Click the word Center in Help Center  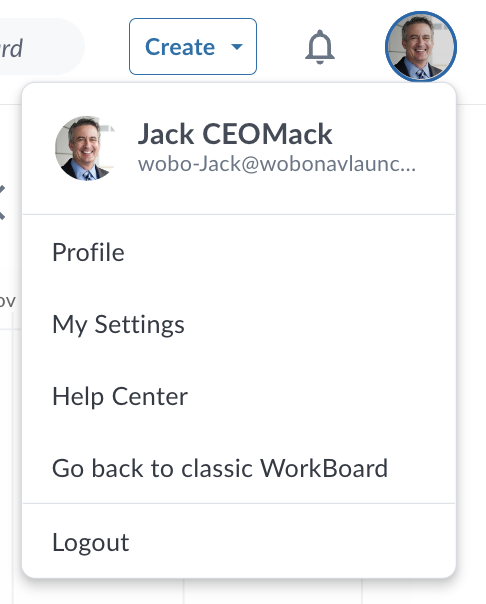[150, 396]
